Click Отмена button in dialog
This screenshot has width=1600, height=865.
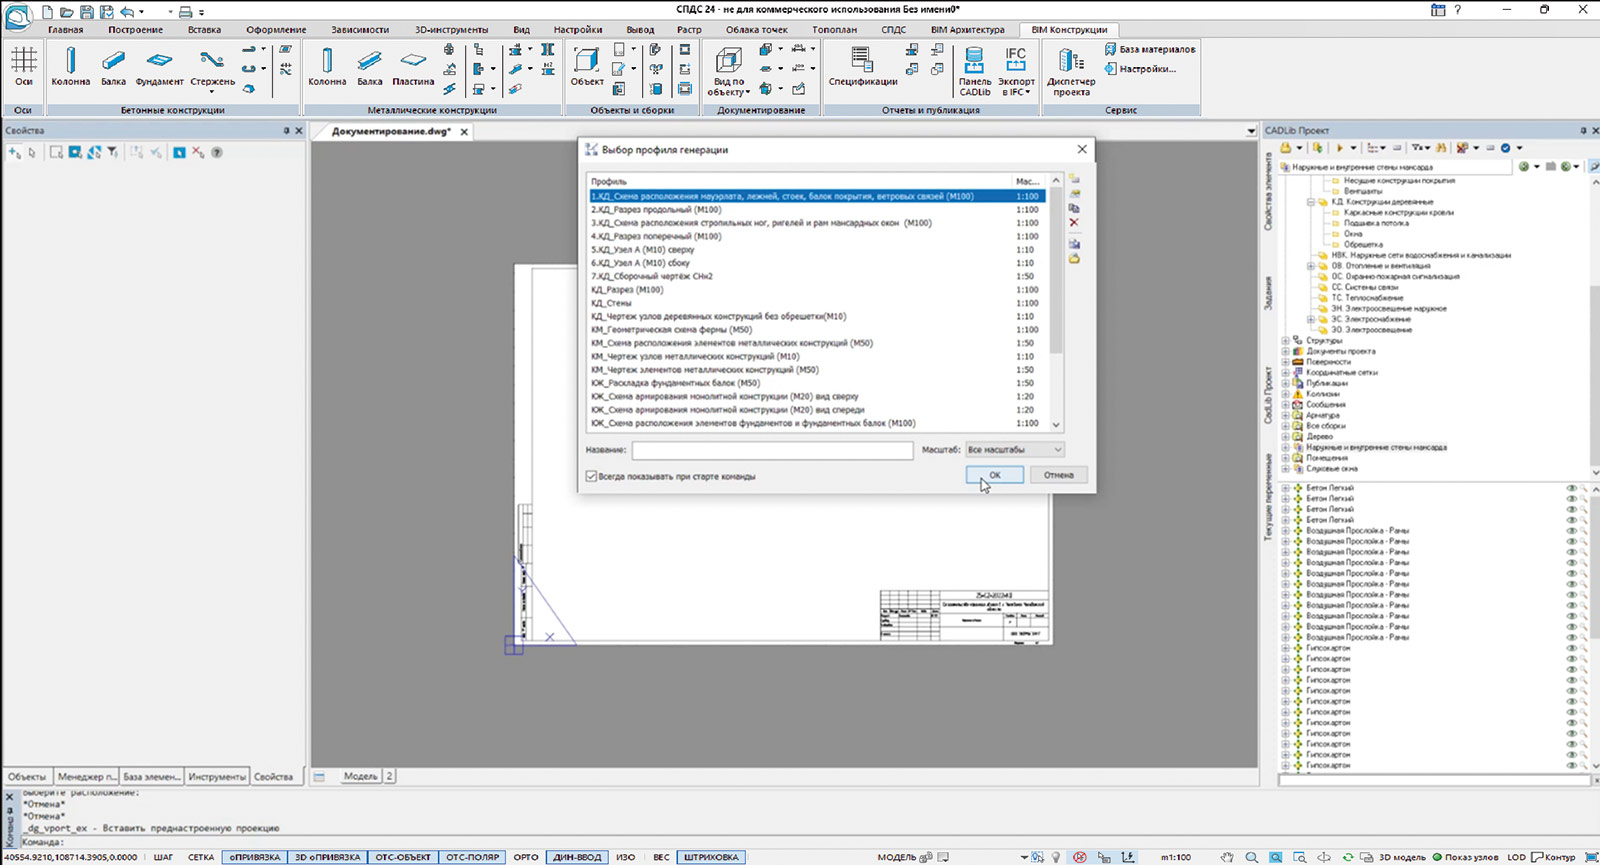[1058, 475]
